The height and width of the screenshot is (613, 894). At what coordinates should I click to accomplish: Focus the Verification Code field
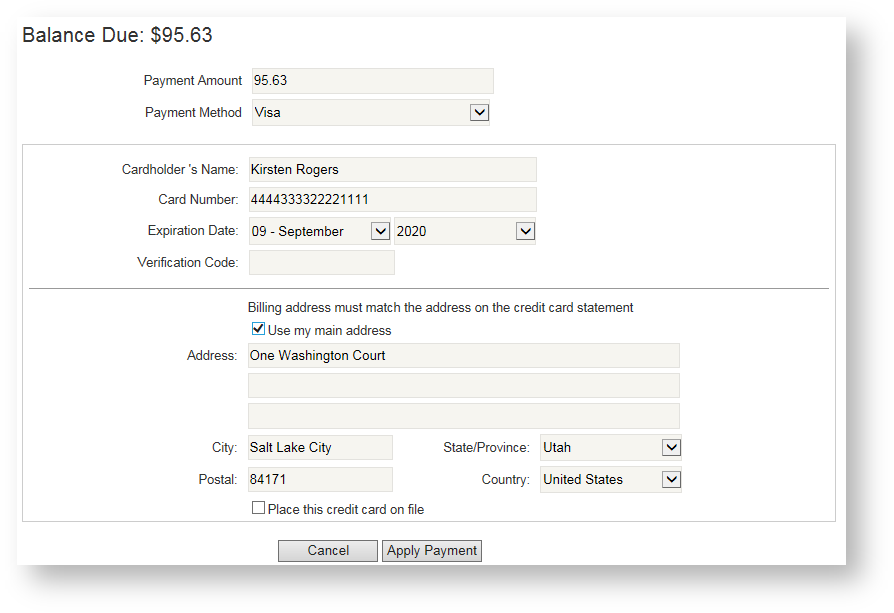(x=321, y=261)
